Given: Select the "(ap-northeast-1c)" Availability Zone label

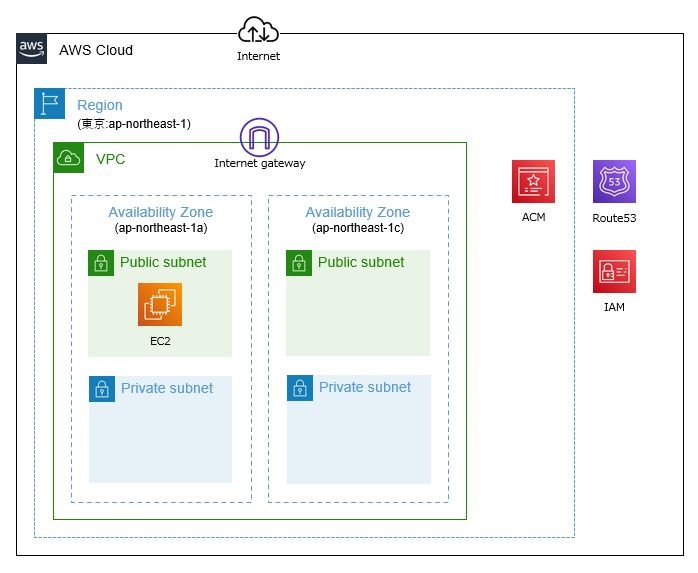Looking at the screenshot, I should coord(357,229).
